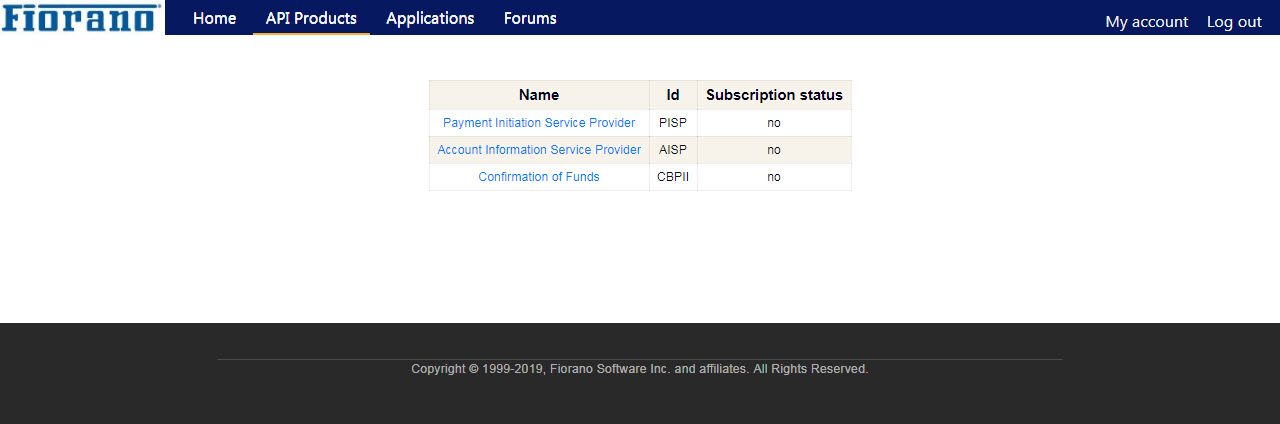Go to the Home menu item
1280x424 pixels.
coord(215,18)
